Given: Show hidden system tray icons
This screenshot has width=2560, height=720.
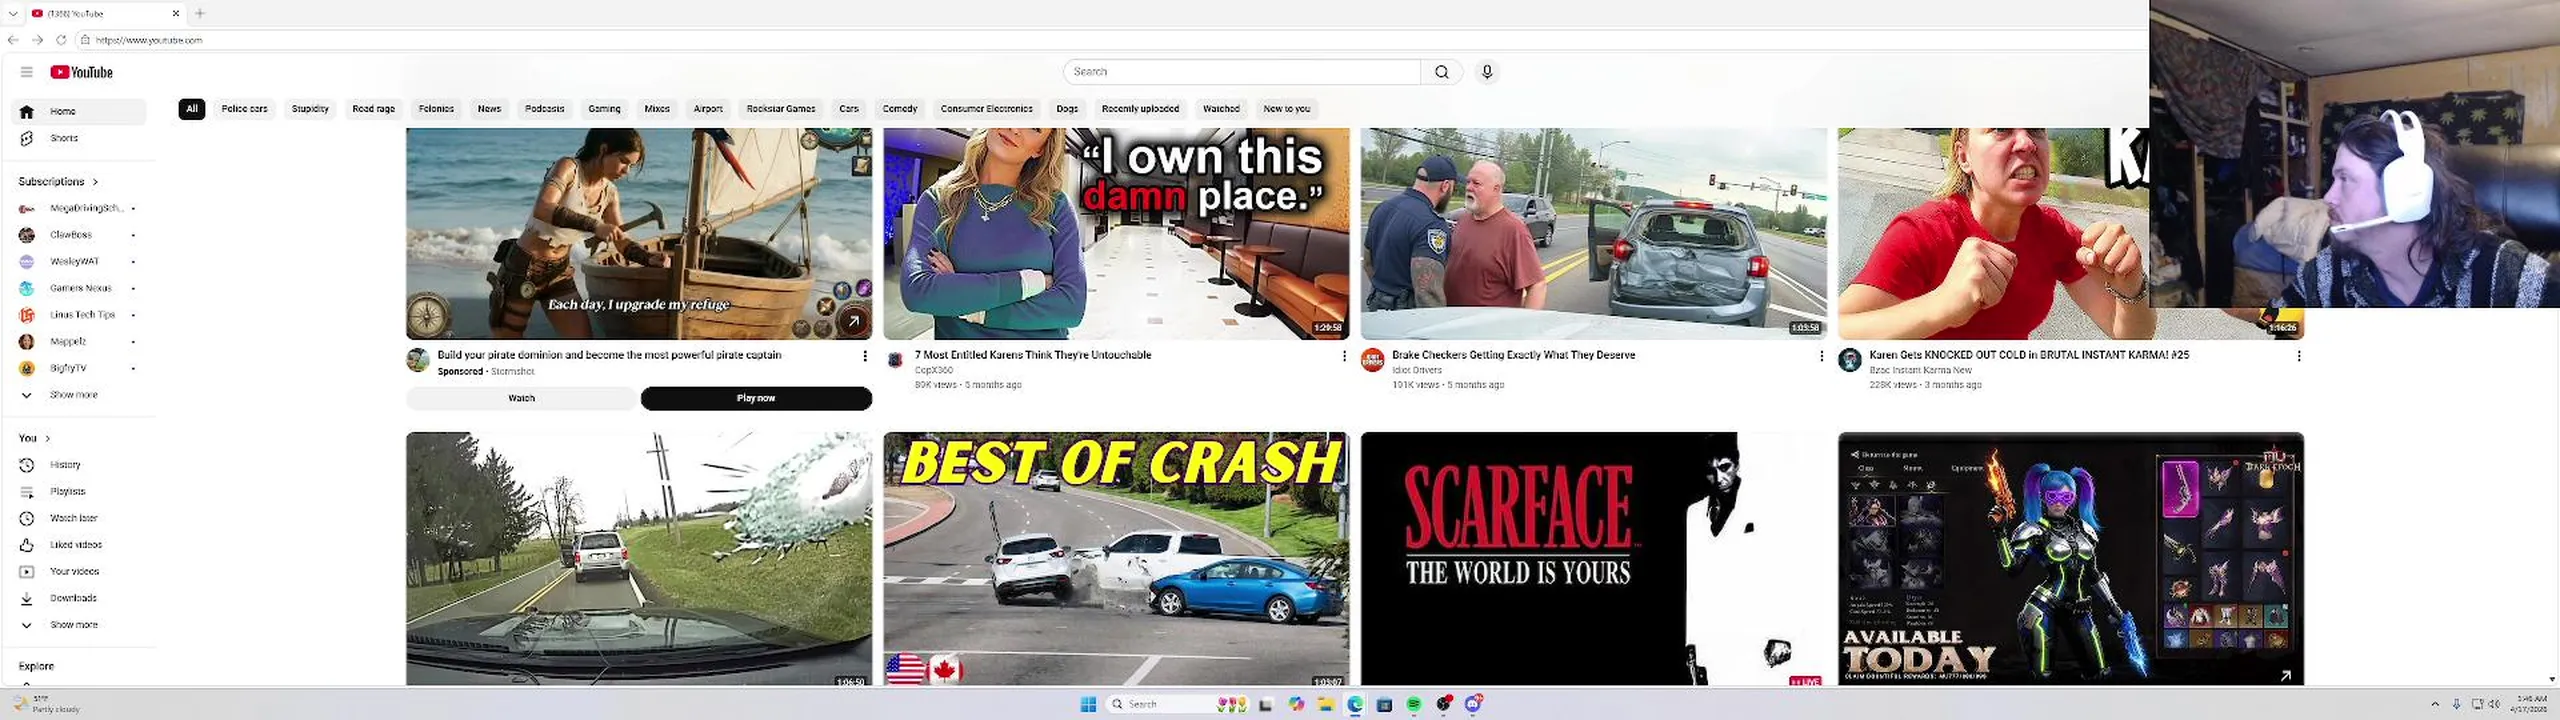Looking at the screenshot, I should coord(2435,704).
